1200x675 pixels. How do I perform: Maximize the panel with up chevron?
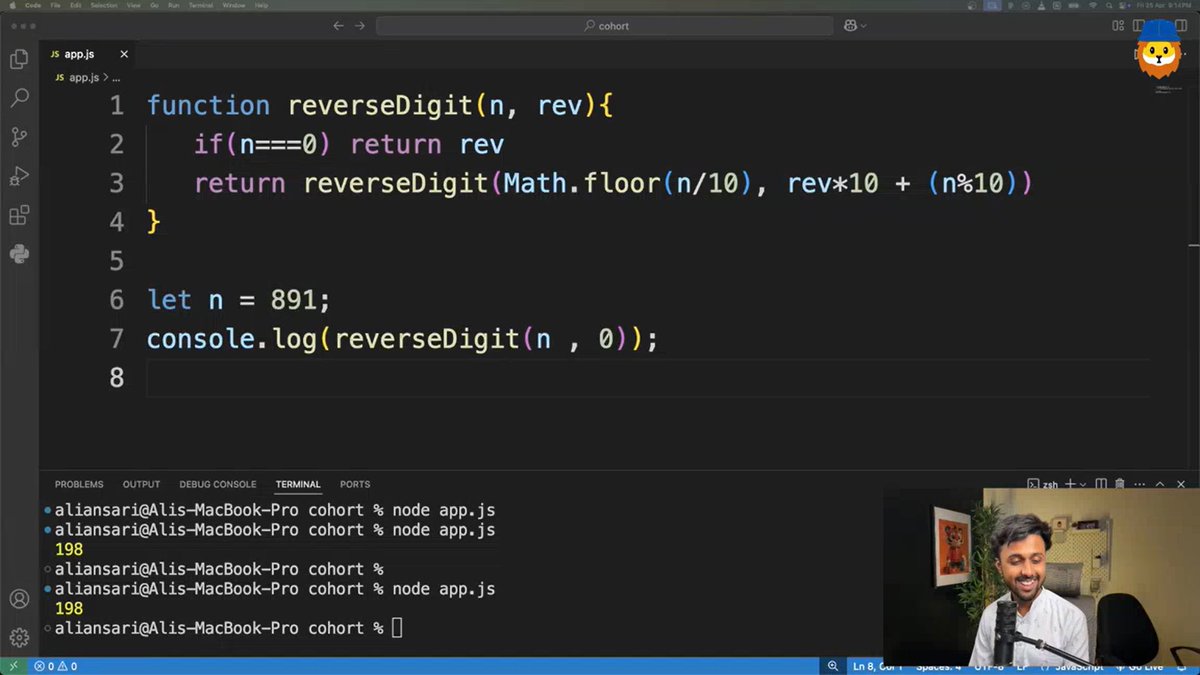point(1160,484)
